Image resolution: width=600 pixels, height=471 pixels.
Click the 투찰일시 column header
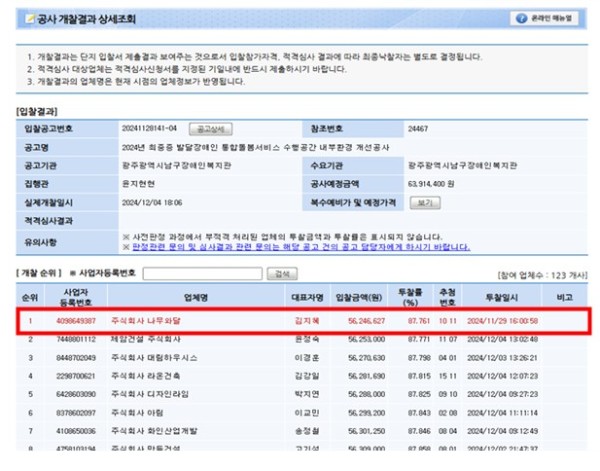[x=502, y=297]
